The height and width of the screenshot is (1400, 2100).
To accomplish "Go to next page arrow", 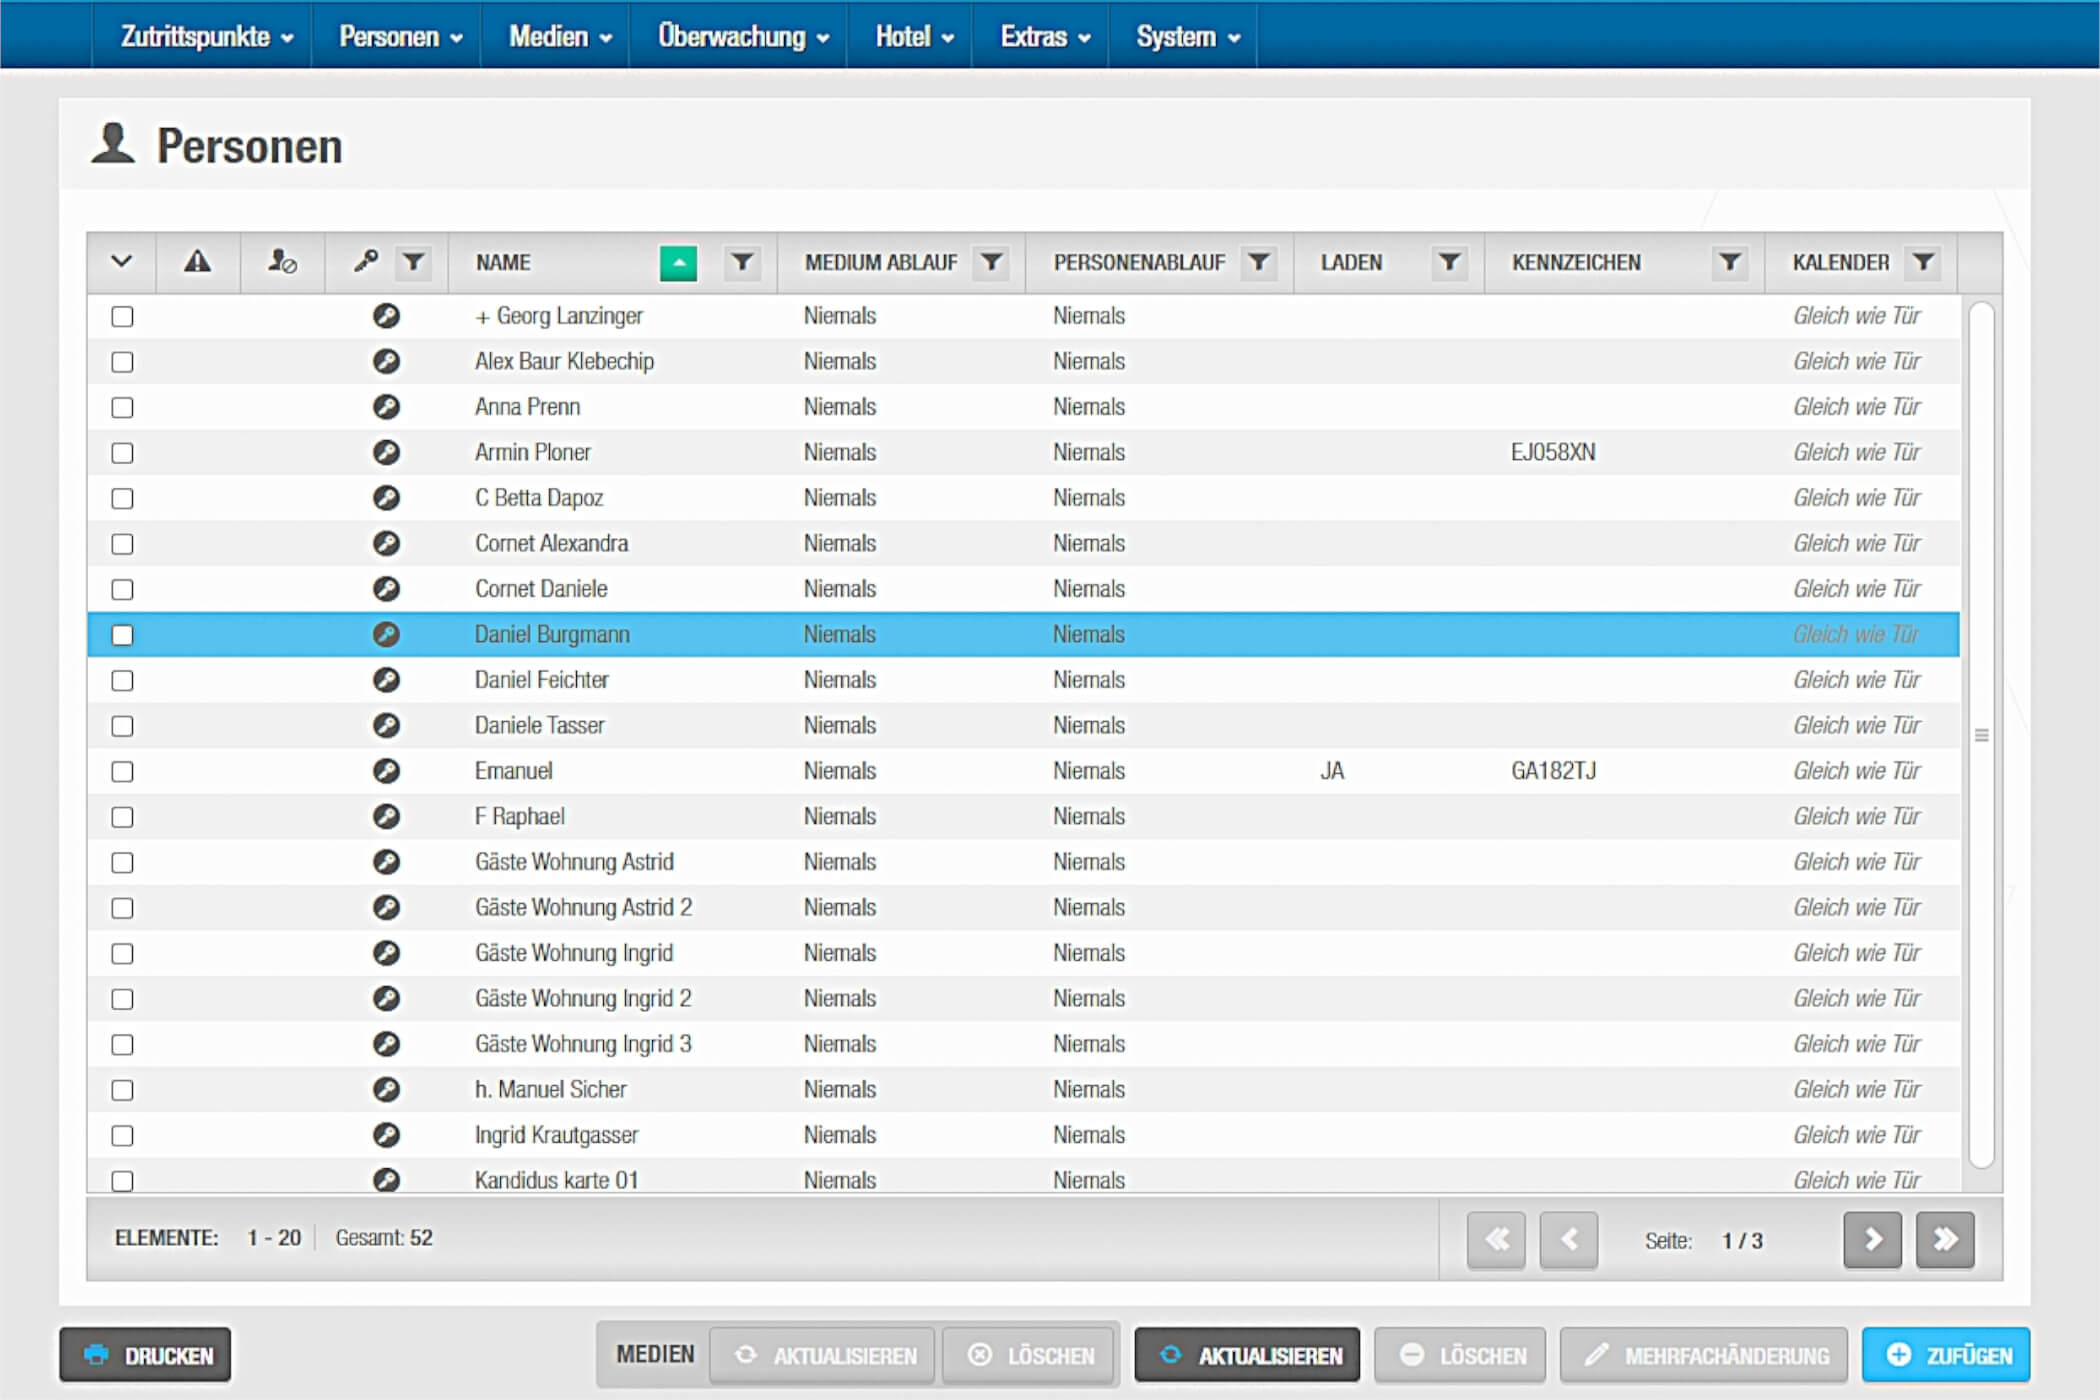I will coord(1872,1240).
